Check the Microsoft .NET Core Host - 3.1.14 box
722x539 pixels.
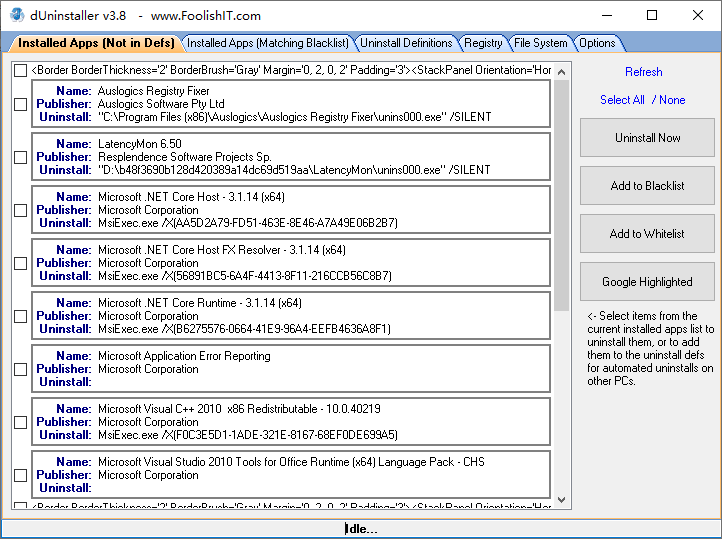[20, 210]
